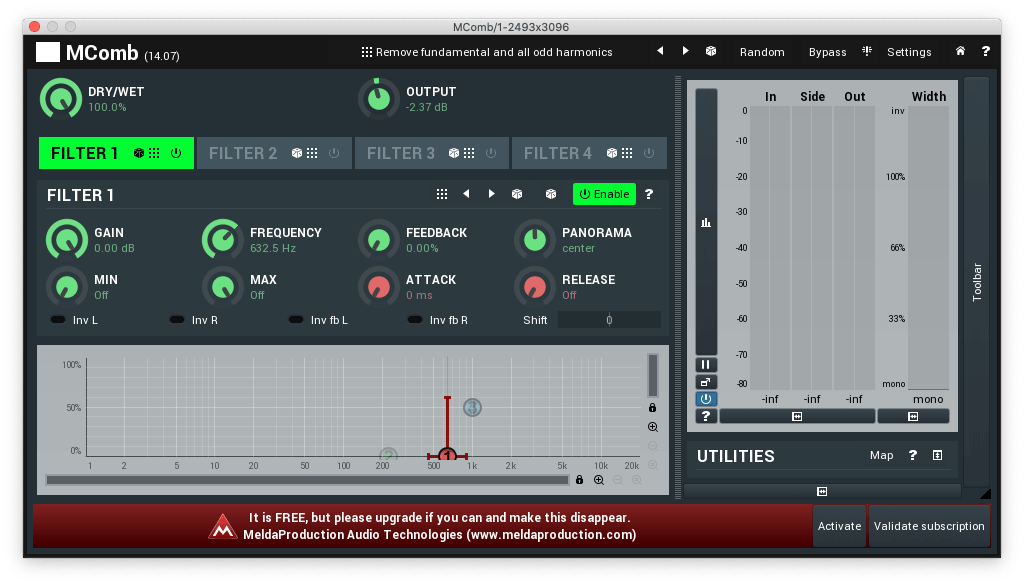Select the FILTER 4 tab
Viewport: 1024px width, 585px height.
(x=589, y=153)
